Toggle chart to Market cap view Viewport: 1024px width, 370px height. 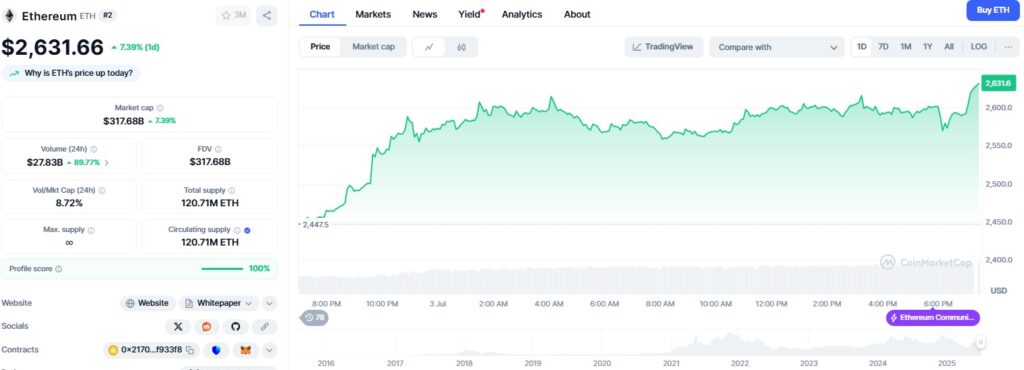pyautogui.click(x=374, y=47)
